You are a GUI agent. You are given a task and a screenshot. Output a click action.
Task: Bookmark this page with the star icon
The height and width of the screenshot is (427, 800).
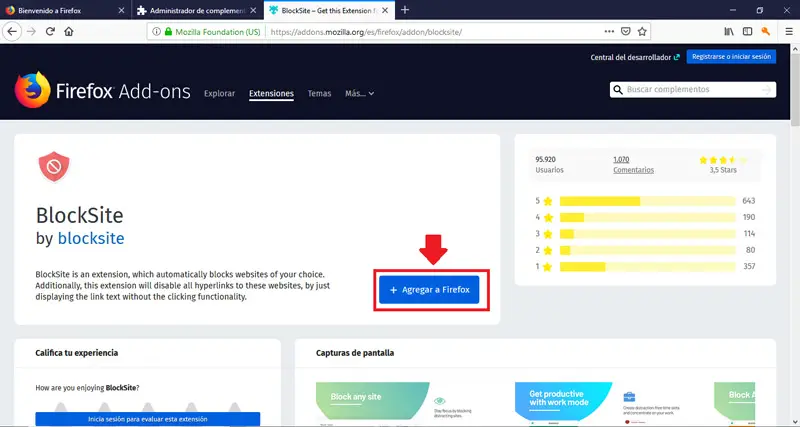(x=642, y=32)
